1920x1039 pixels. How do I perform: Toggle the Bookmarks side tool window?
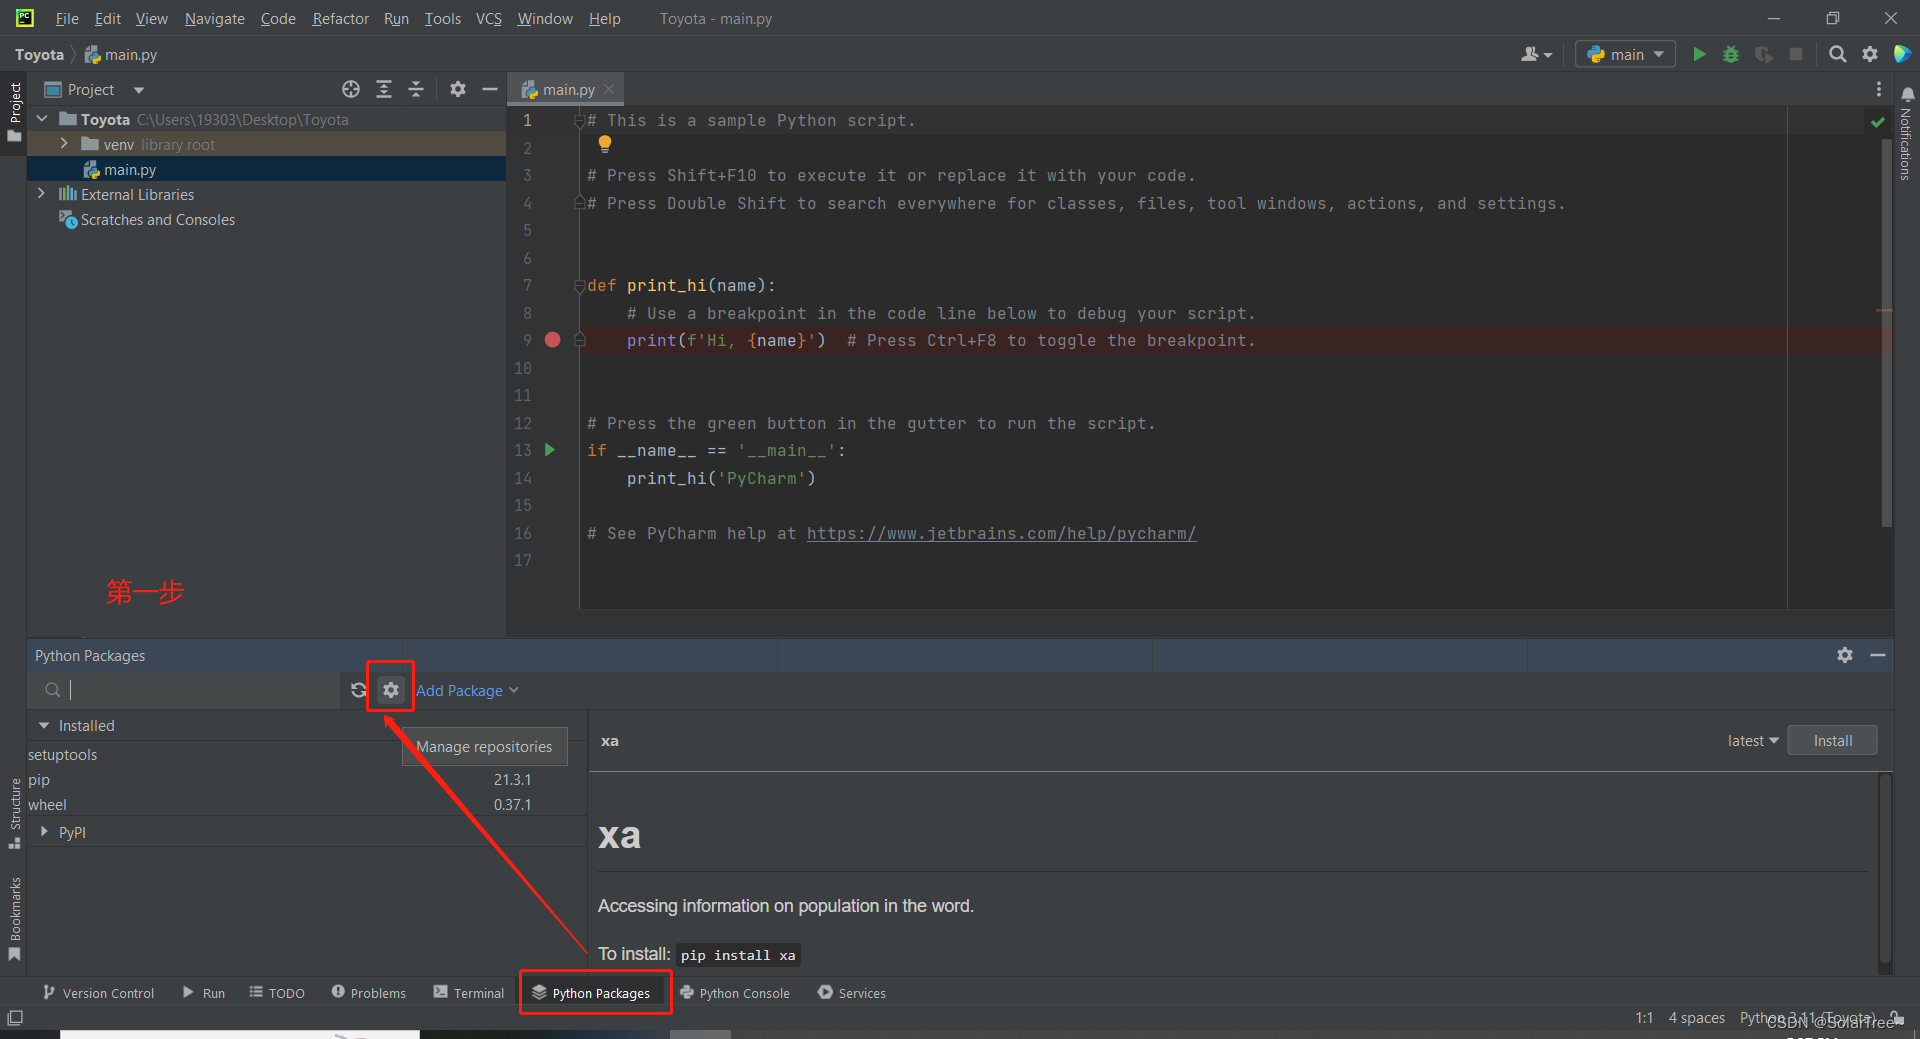(15, 918)
